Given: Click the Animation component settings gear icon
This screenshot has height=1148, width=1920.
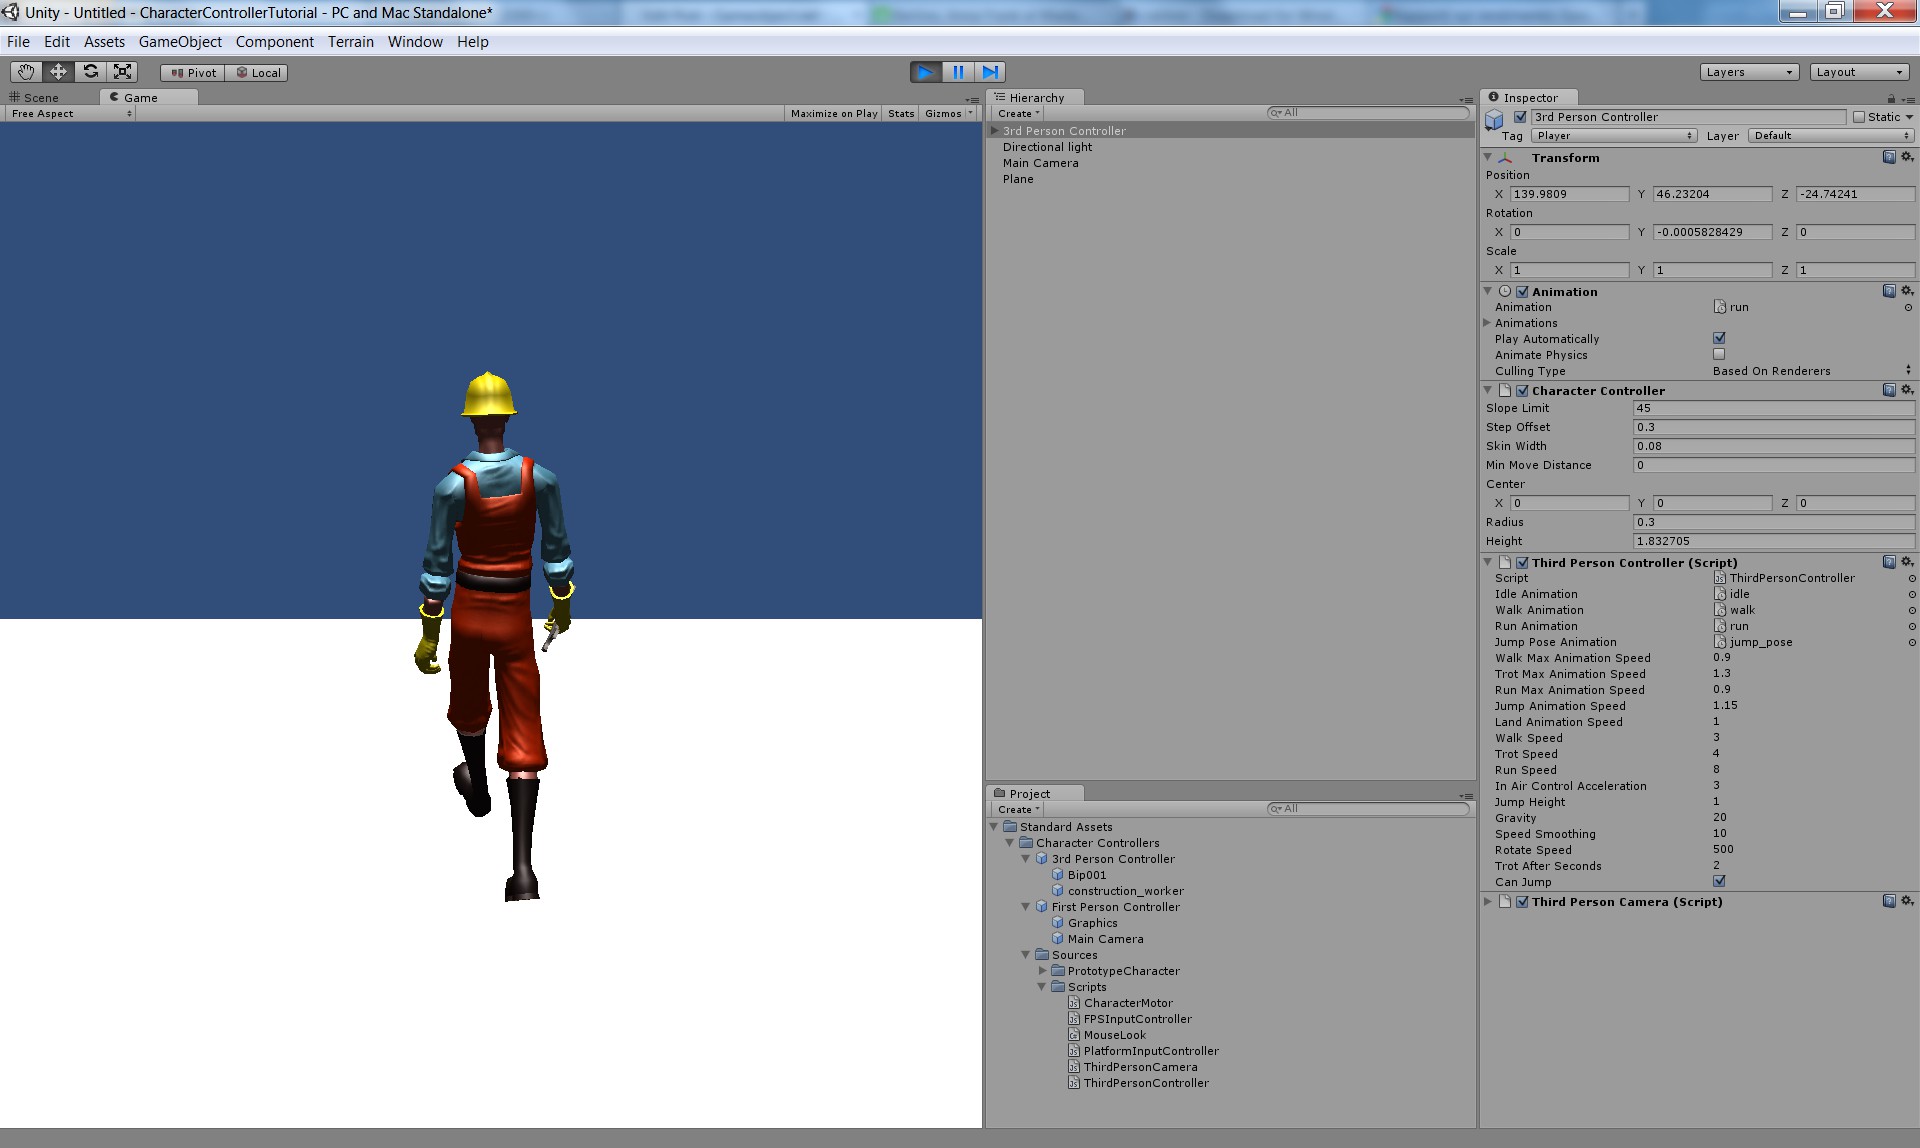Looking at the screenshot, I should click(1906, 290).
